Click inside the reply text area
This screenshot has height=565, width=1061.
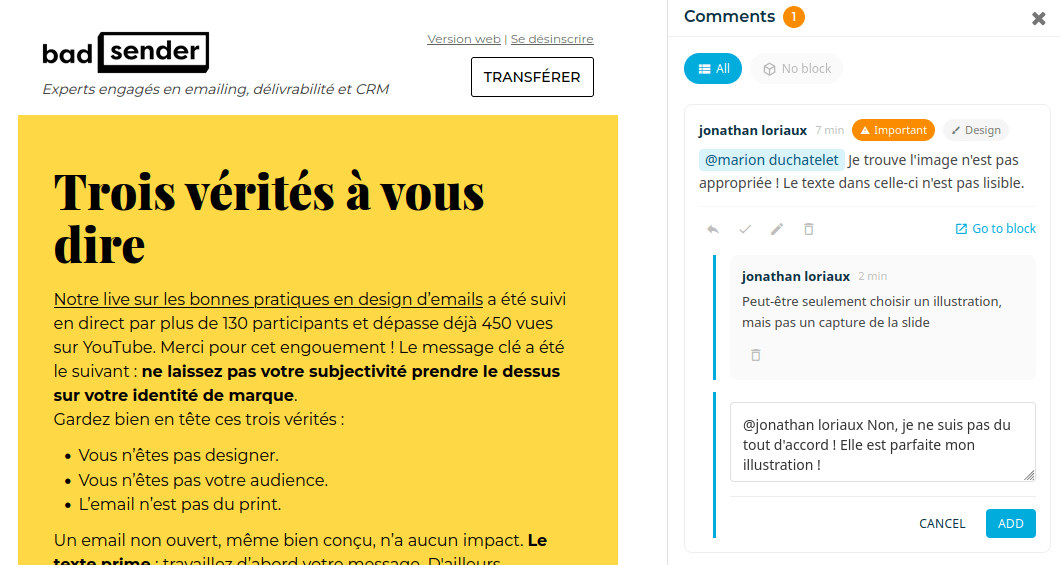(x=880, y=443)
